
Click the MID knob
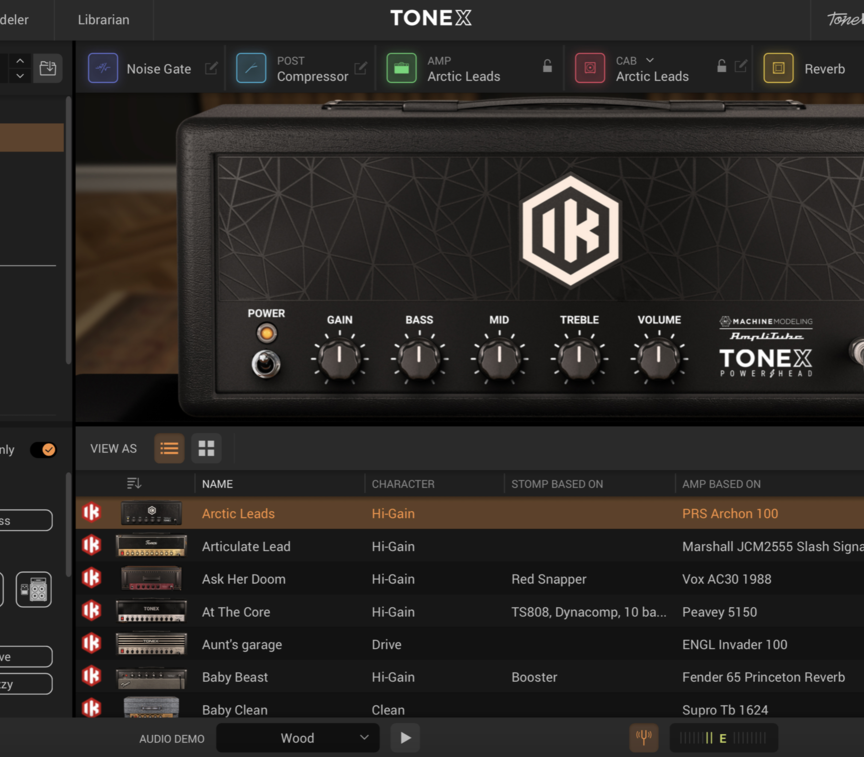(499, 358)
